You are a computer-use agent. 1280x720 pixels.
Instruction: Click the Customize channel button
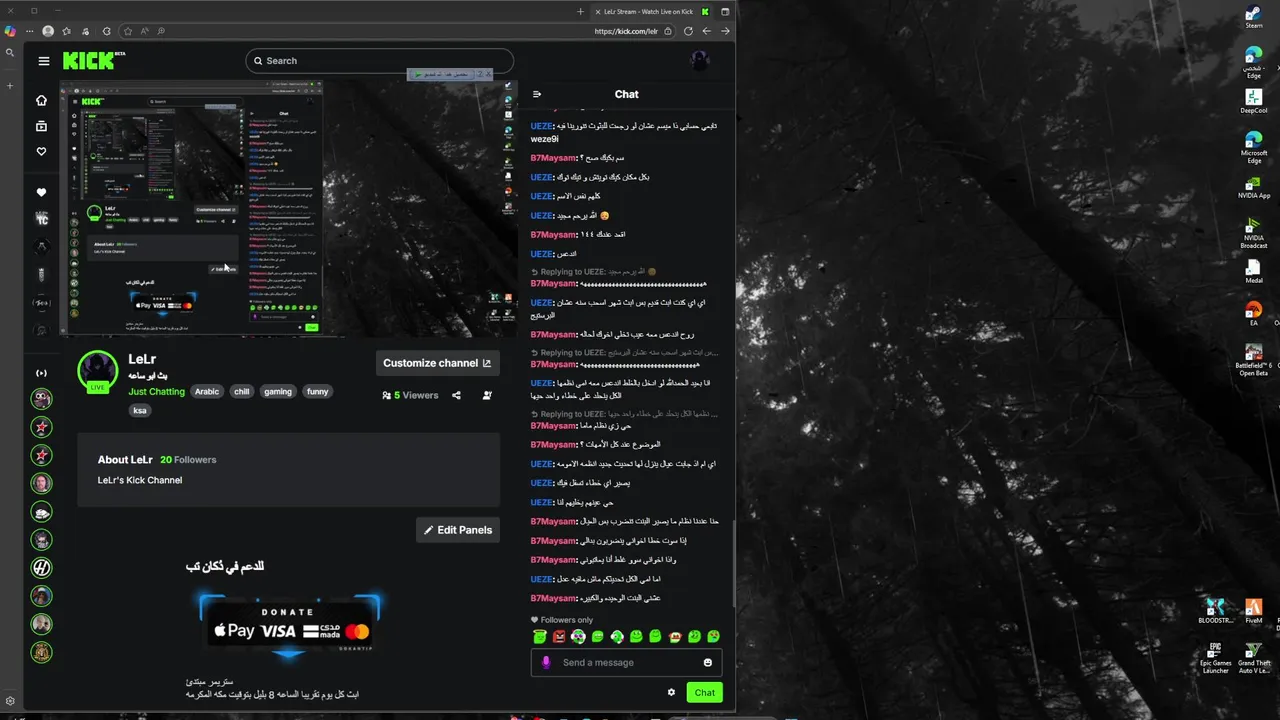(x=437, y=363)
